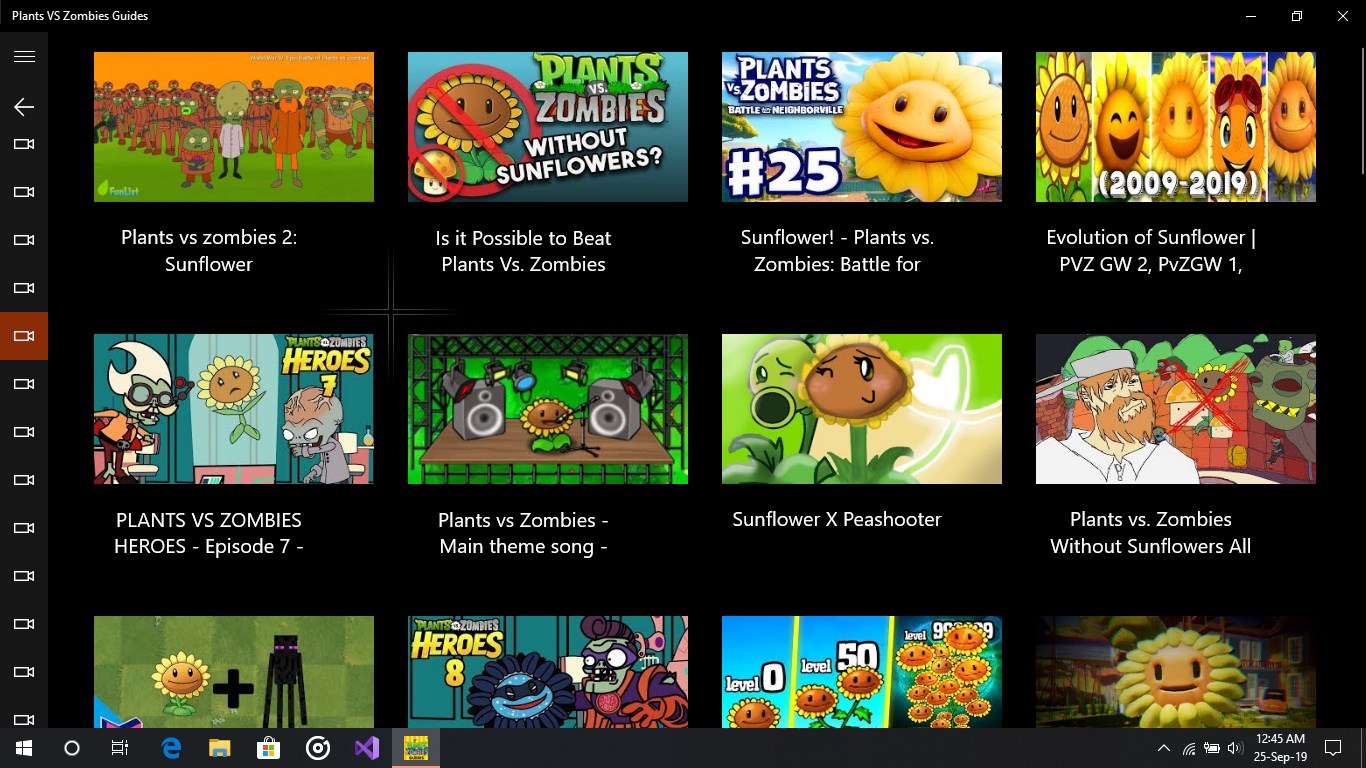Viewport: 1366px width, 768px height.
Task: Open Plants vs zombies 2: Sunflower thumbnail
Action: 234,127
